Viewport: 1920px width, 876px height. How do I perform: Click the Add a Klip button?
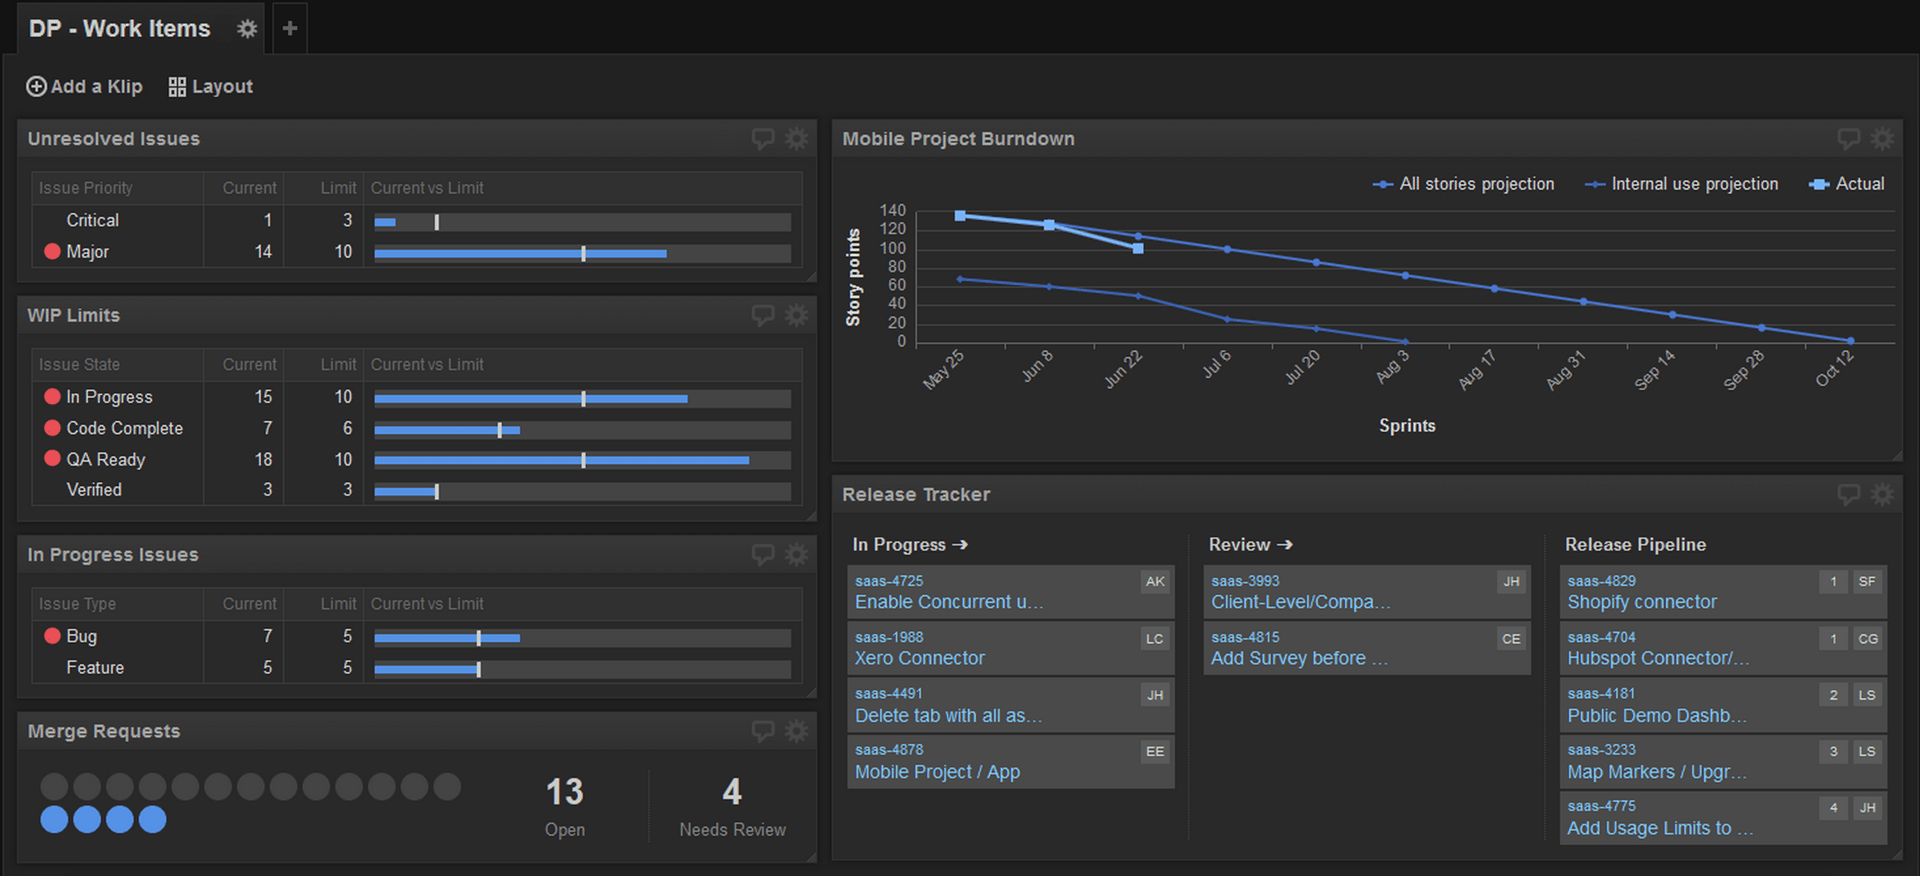point(84,87)
